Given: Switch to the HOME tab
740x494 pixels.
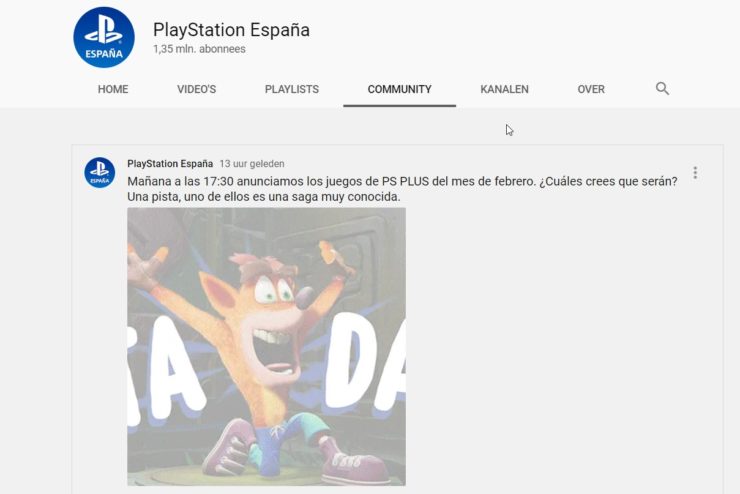Looking at the screenshot, I should 113,89.
